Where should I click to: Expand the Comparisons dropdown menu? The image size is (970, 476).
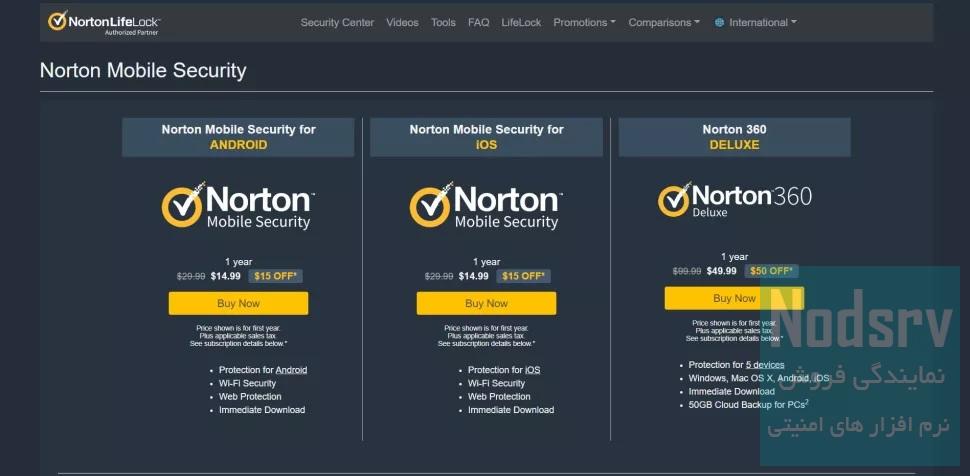point(664,22)
